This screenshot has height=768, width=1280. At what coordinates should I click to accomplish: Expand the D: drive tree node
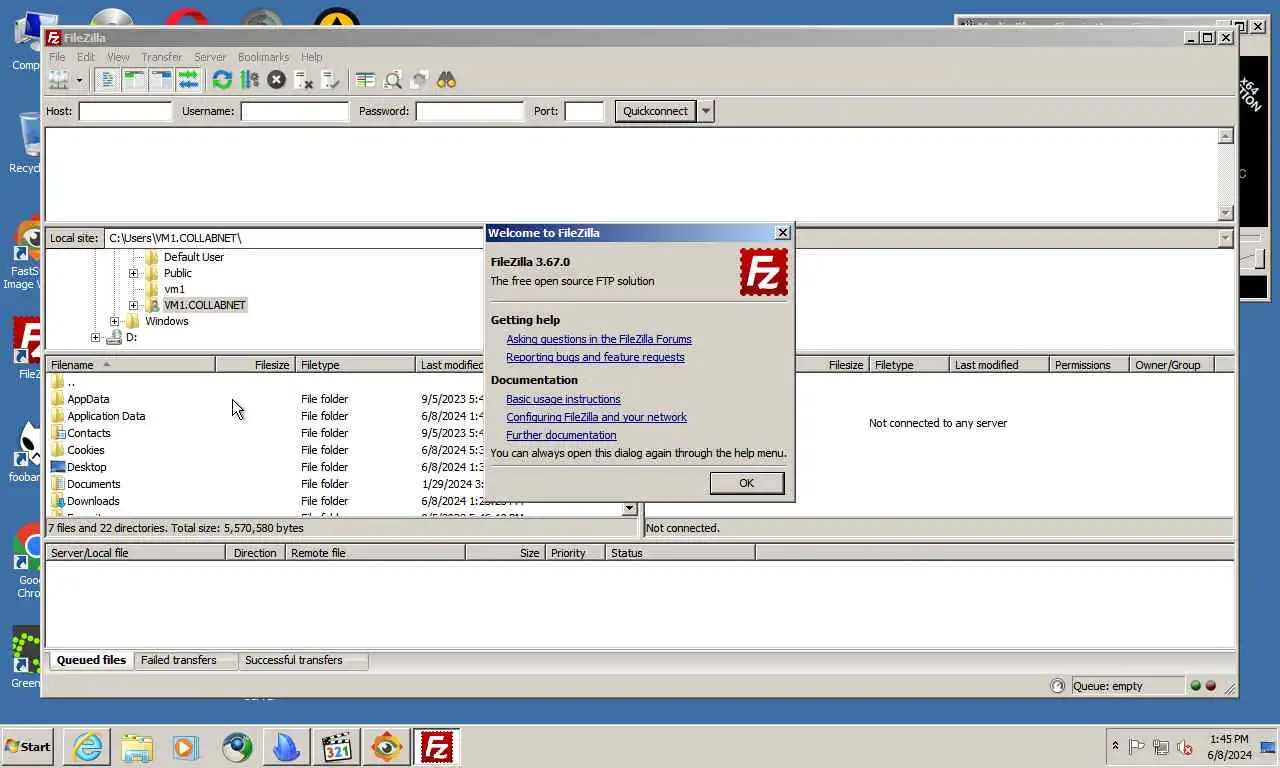click(95, 337)
